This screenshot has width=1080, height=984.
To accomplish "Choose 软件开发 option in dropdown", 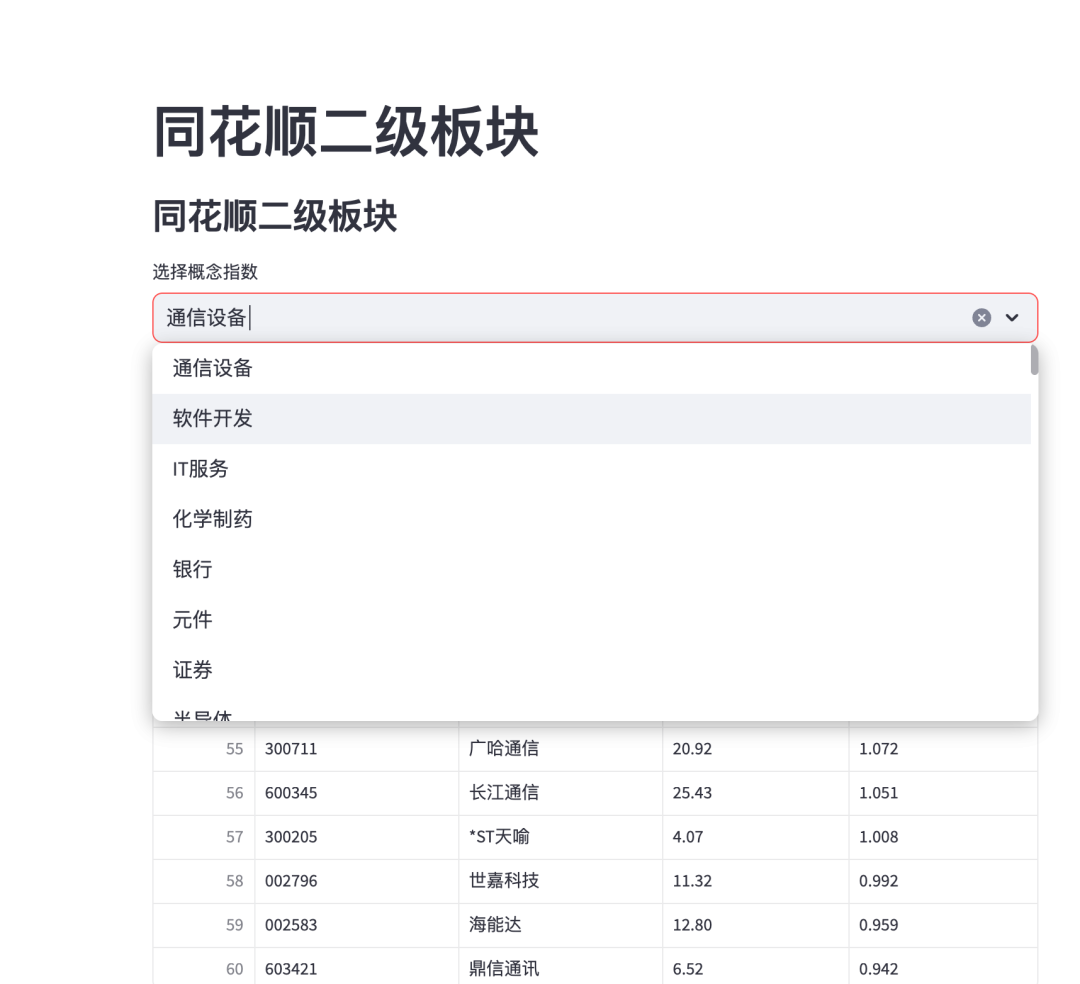I will (592, 419).
